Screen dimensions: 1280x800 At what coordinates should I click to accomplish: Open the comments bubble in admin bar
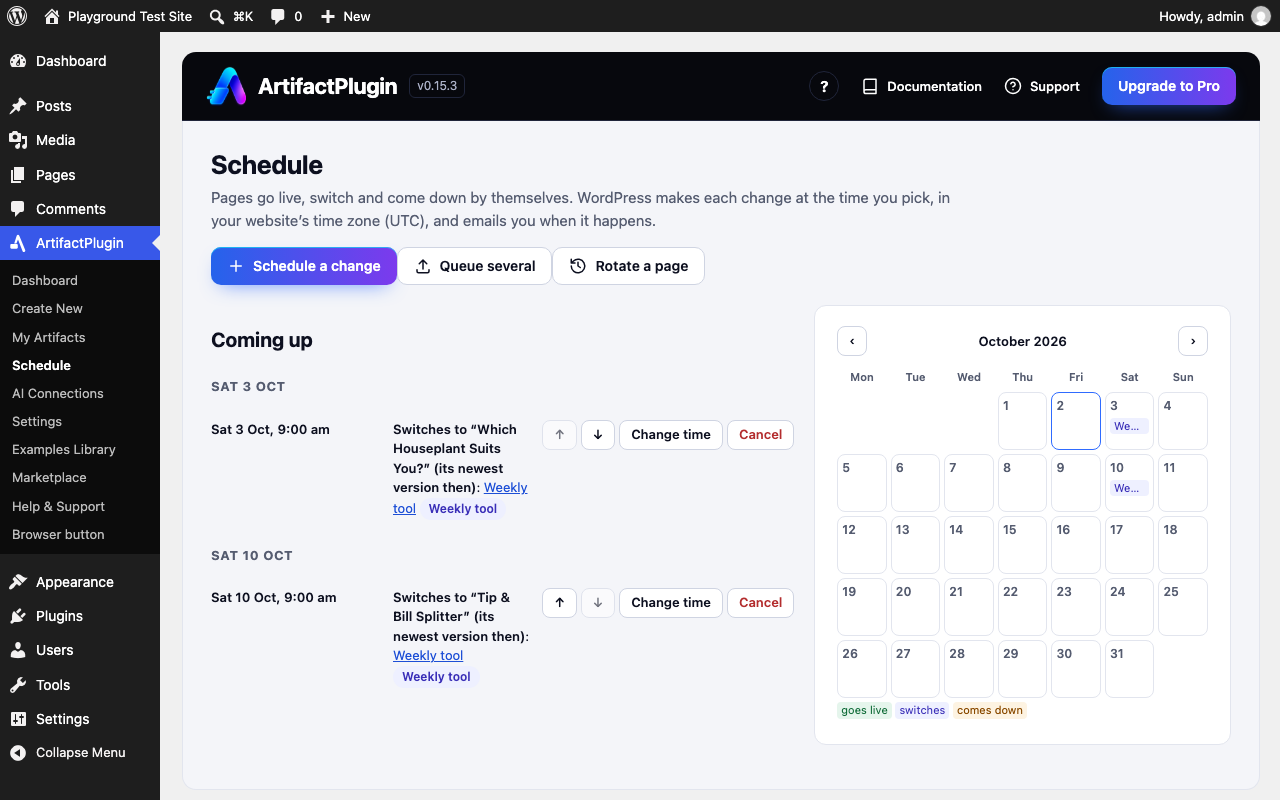point(278,16)
